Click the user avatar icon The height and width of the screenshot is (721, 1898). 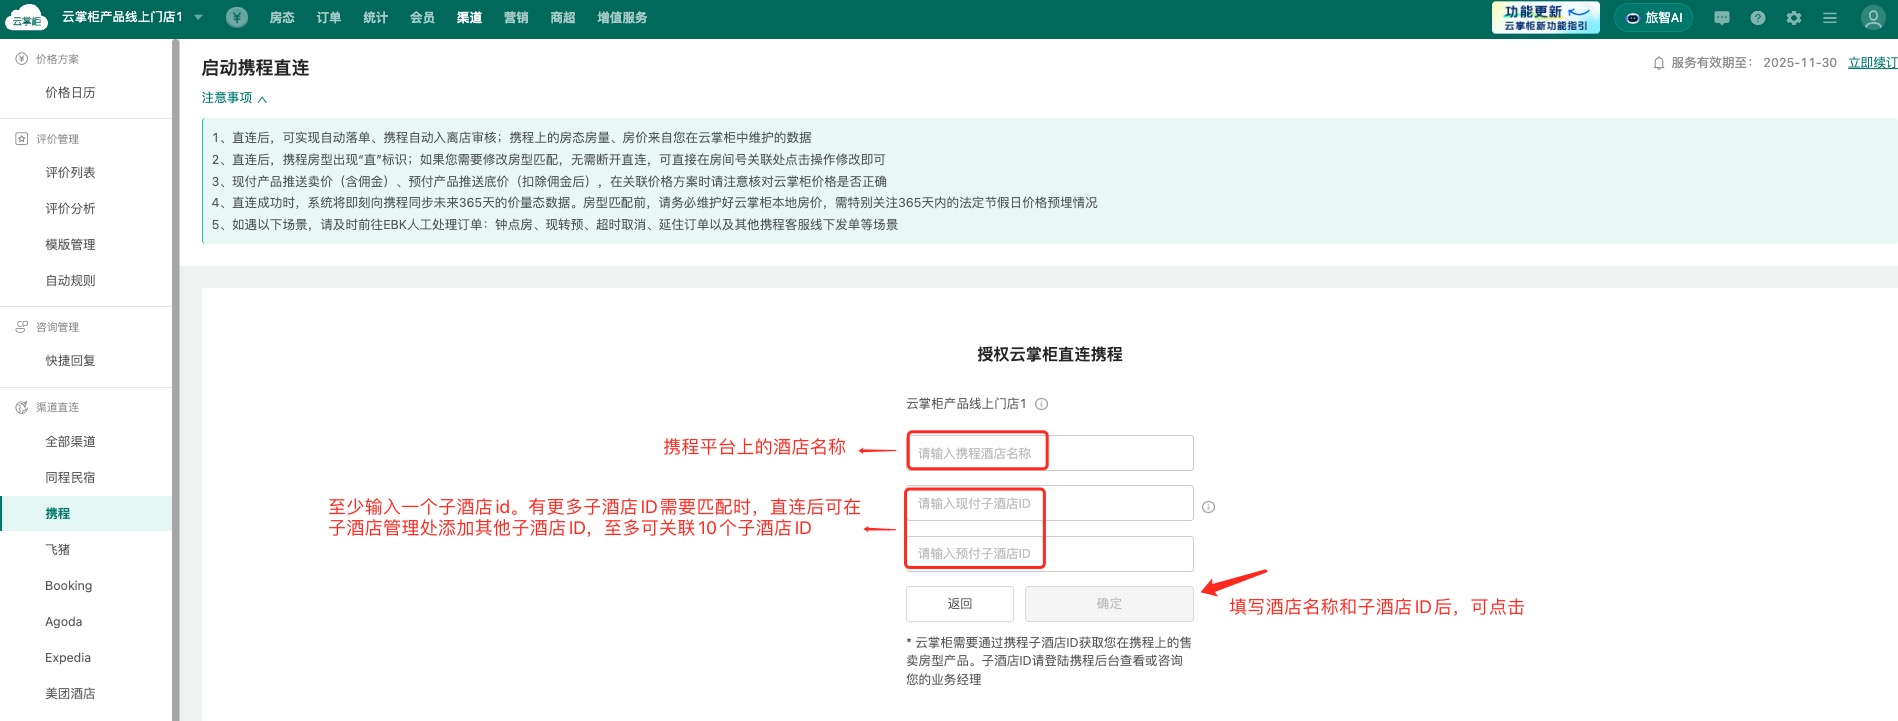click(1873, 18)
